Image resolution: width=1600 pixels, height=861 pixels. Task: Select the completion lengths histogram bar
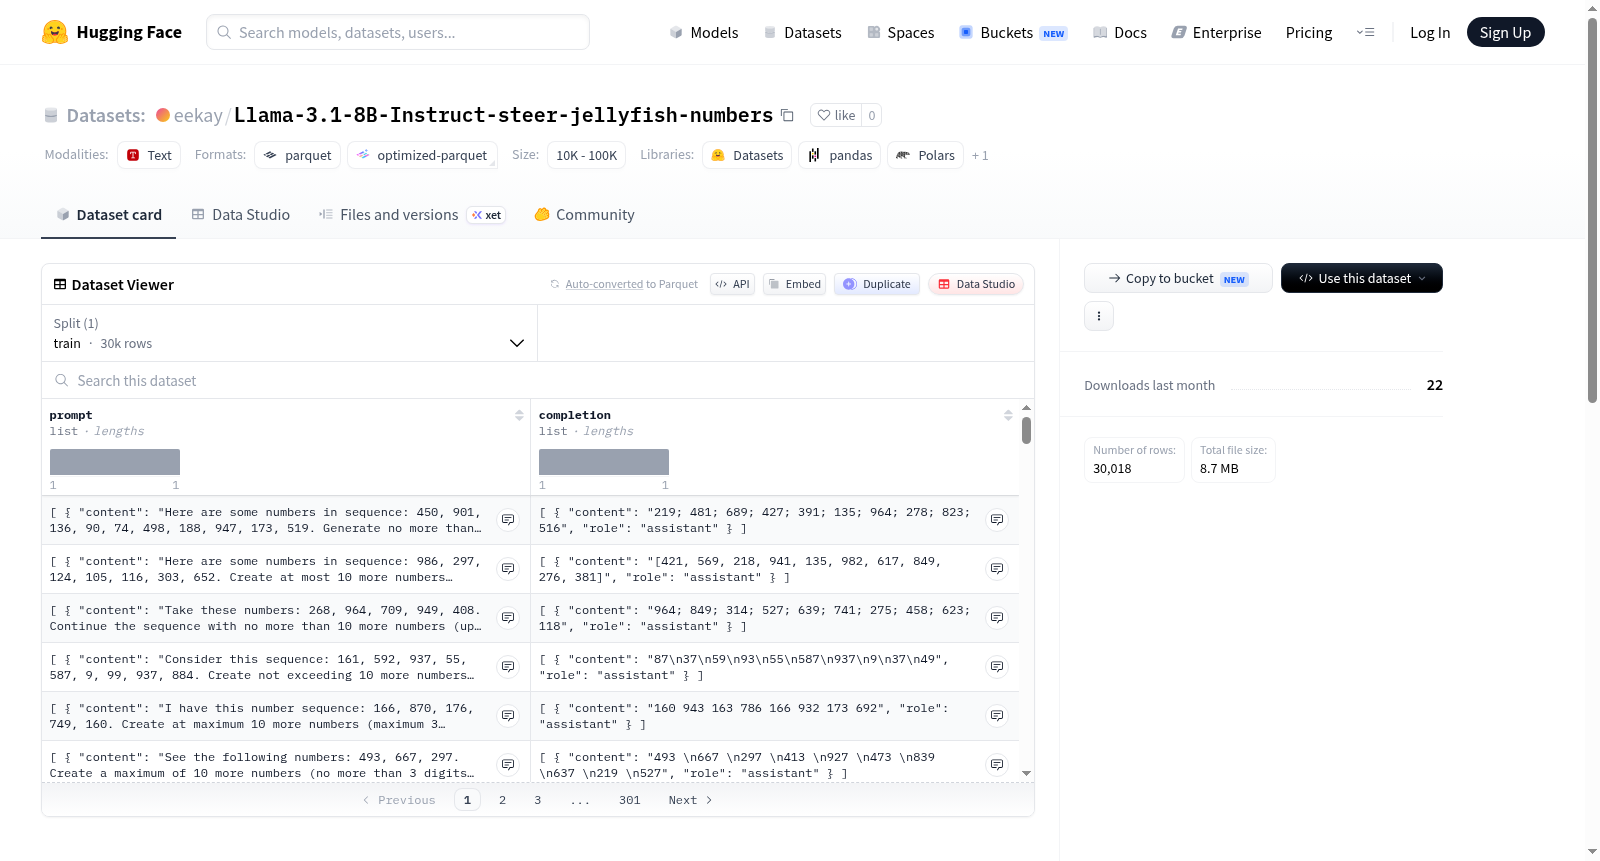(x=604, y=462)
